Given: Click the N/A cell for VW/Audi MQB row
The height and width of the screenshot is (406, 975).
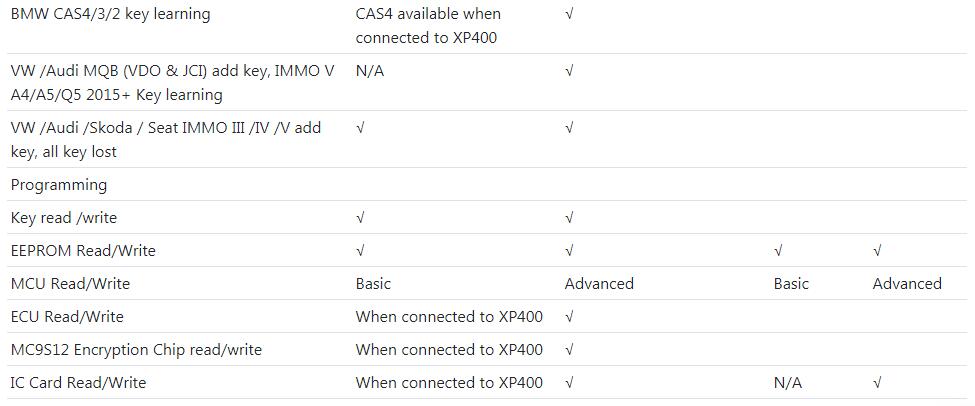Looking at the screenshot, I should [369, 72].
